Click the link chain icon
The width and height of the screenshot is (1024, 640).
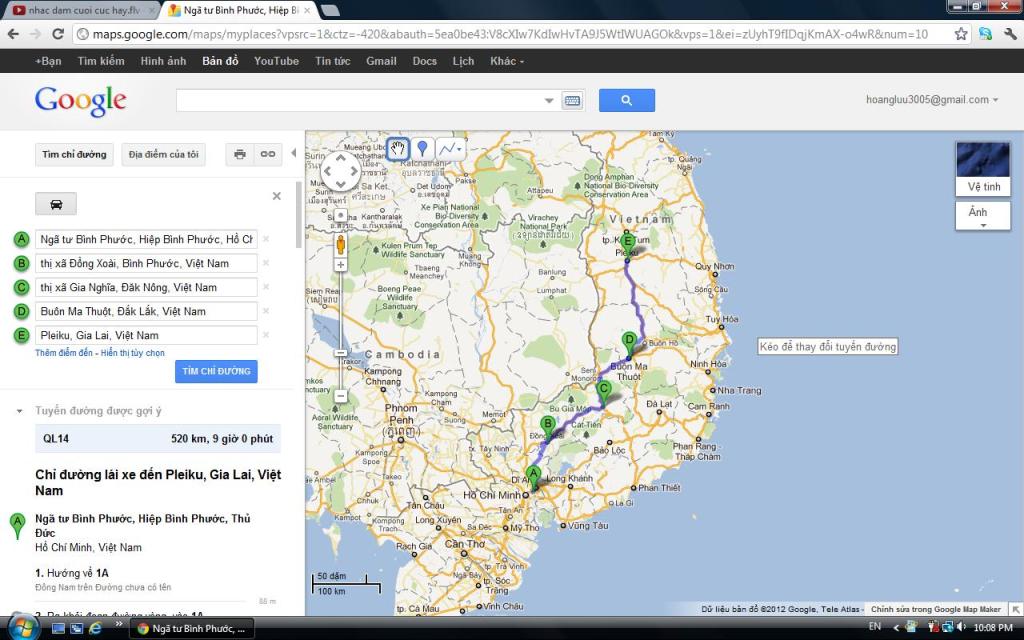click(268, 154)
